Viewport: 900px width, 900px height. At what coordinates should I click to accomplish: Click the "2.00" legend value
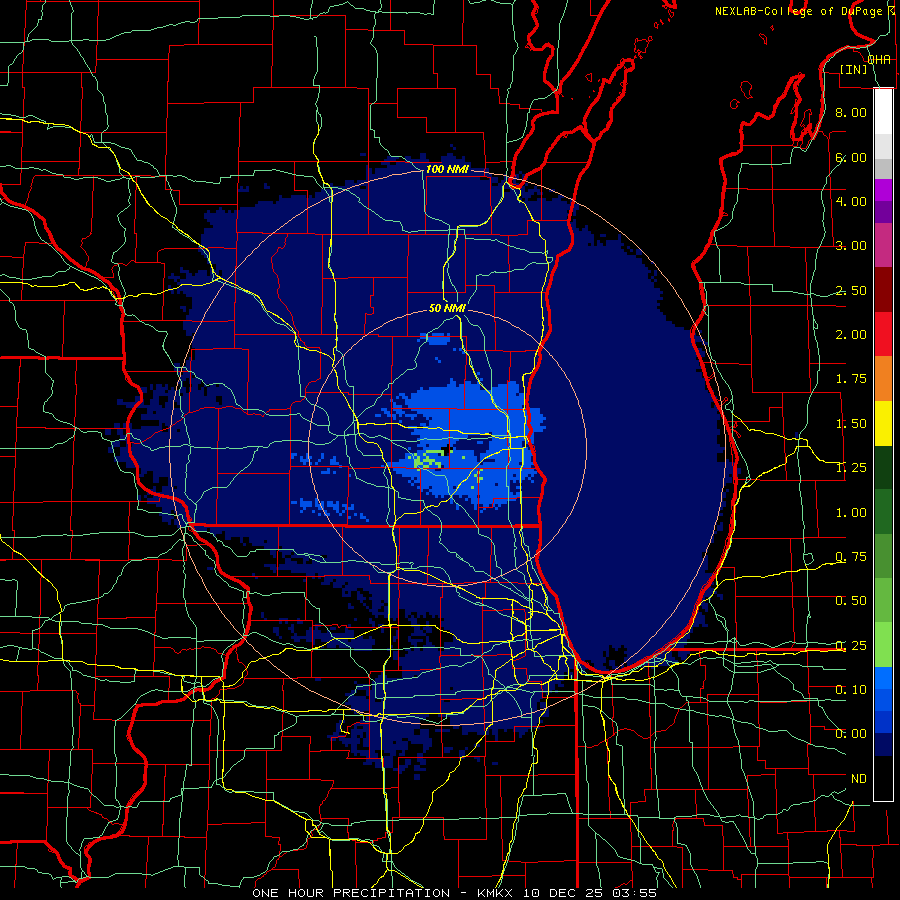pyautogui.click(x=850, y=335)
